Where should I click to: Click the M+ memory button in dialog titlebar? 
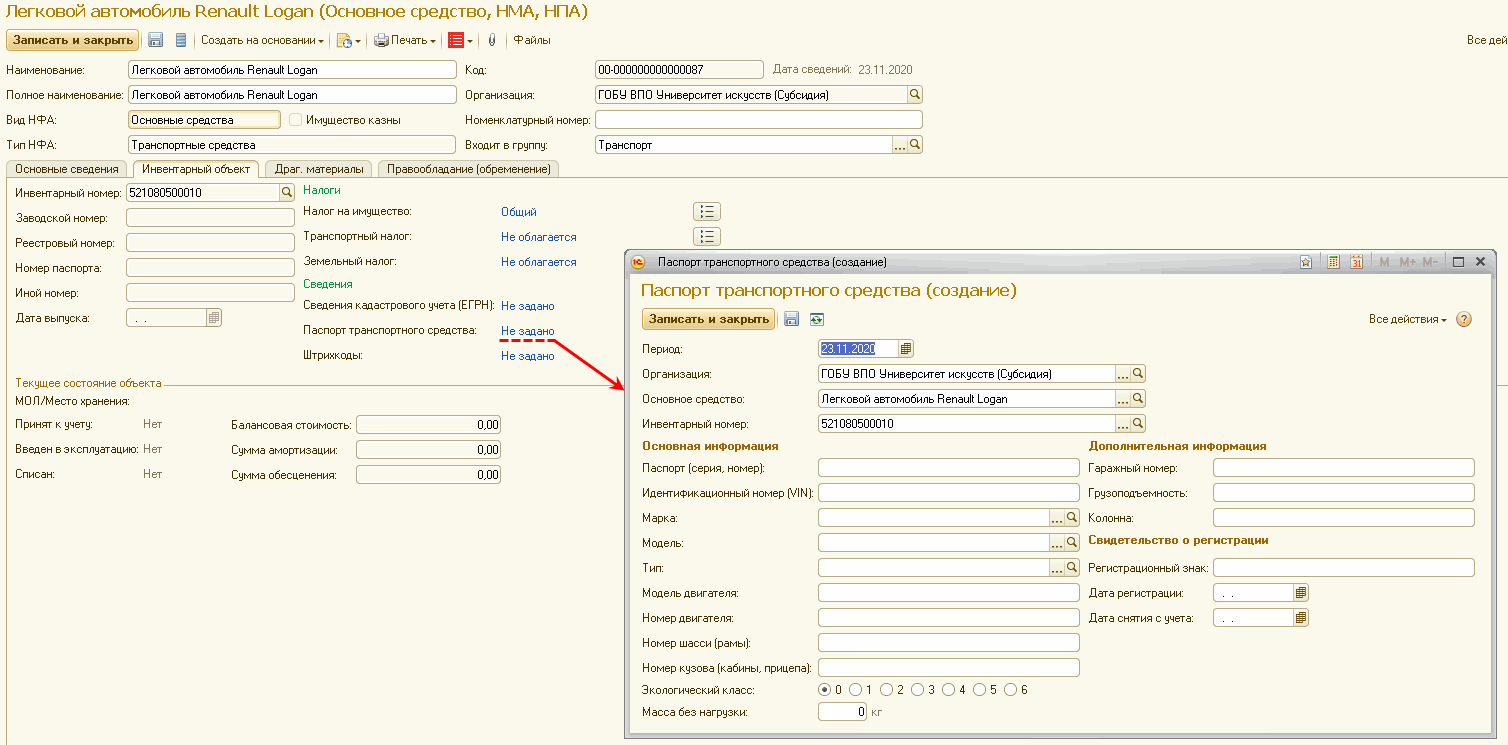click(x=1407, y=262)
